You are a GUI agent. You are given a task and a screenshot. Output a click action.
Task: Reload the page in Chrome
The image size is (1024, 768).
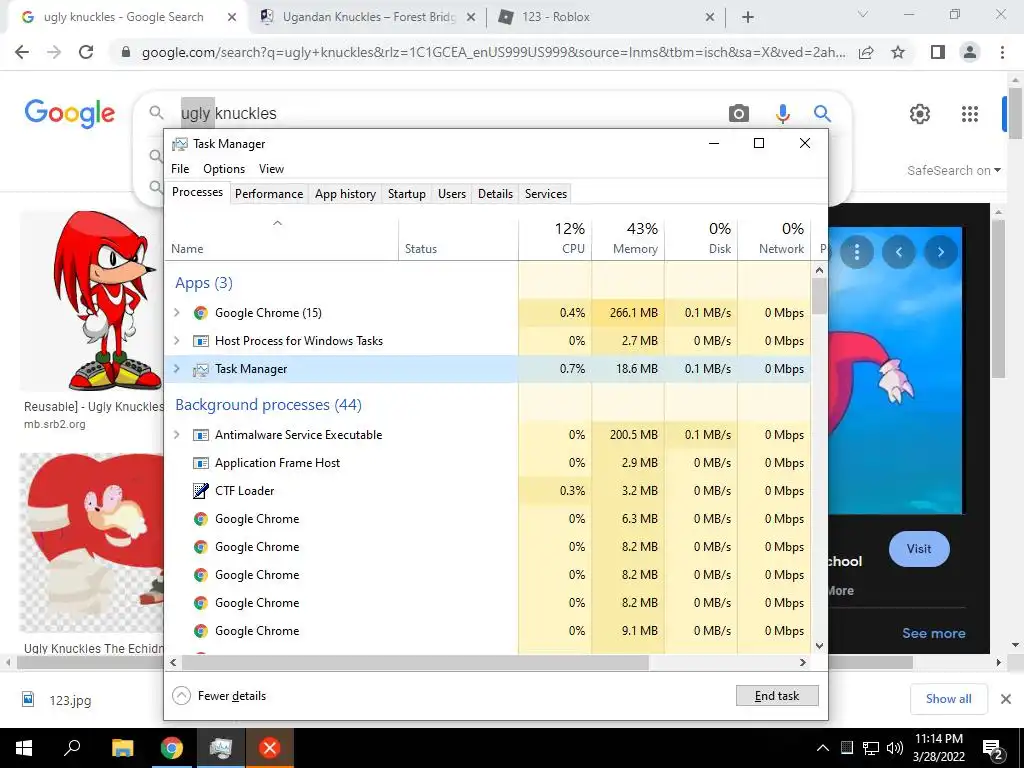coord(86,52)
